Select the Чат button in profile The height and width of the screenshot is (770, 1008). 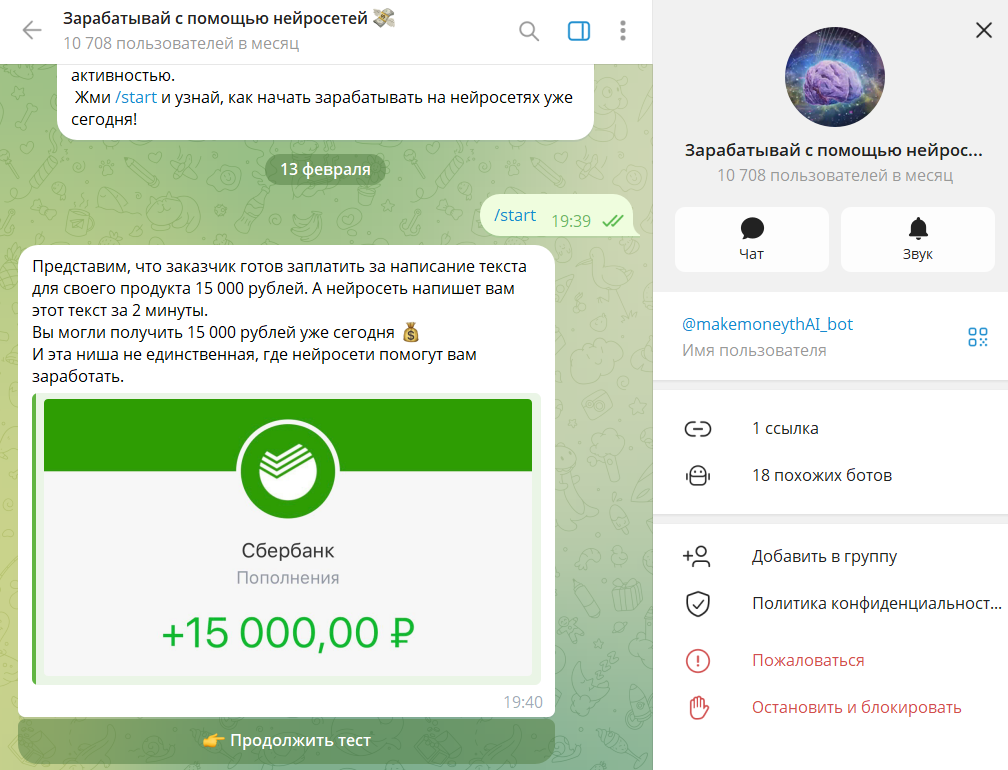[x=752, y=239]
